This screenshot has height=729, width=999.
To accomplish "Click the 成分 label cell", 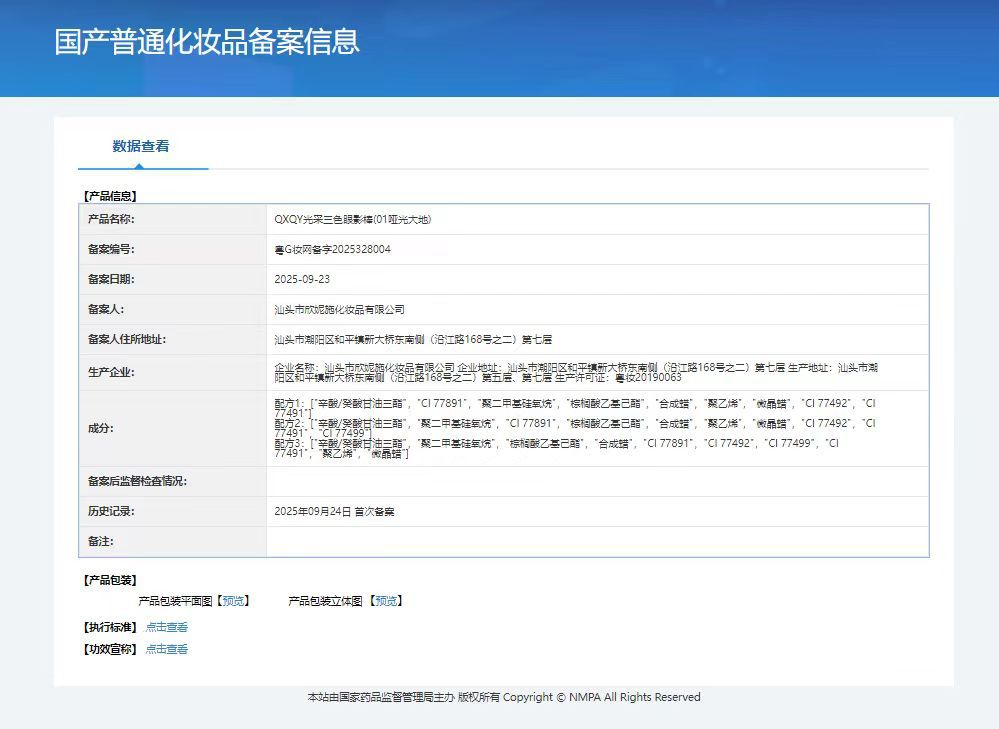I will point(173,428).
